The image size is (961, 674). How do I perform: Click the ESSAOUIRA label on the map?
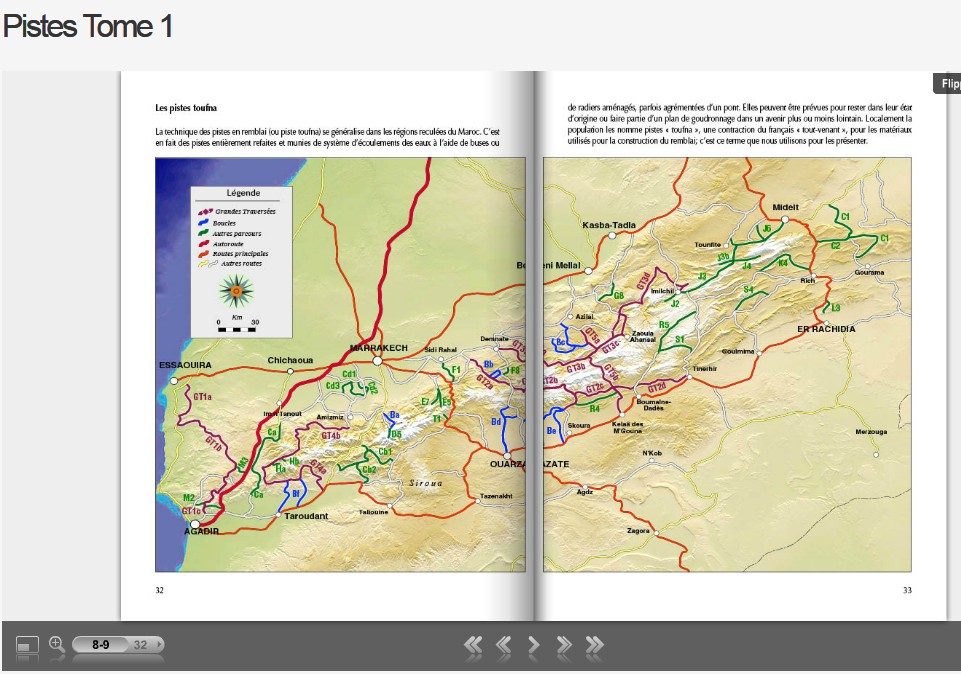point(185,365)
